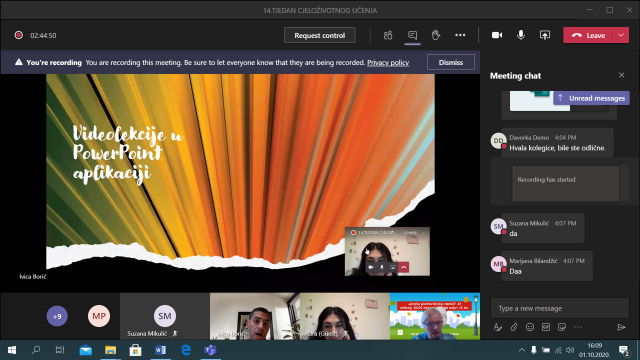This screenshot has width=640, height=360.
Task: Open the volume control in tray
Action: 570,350
